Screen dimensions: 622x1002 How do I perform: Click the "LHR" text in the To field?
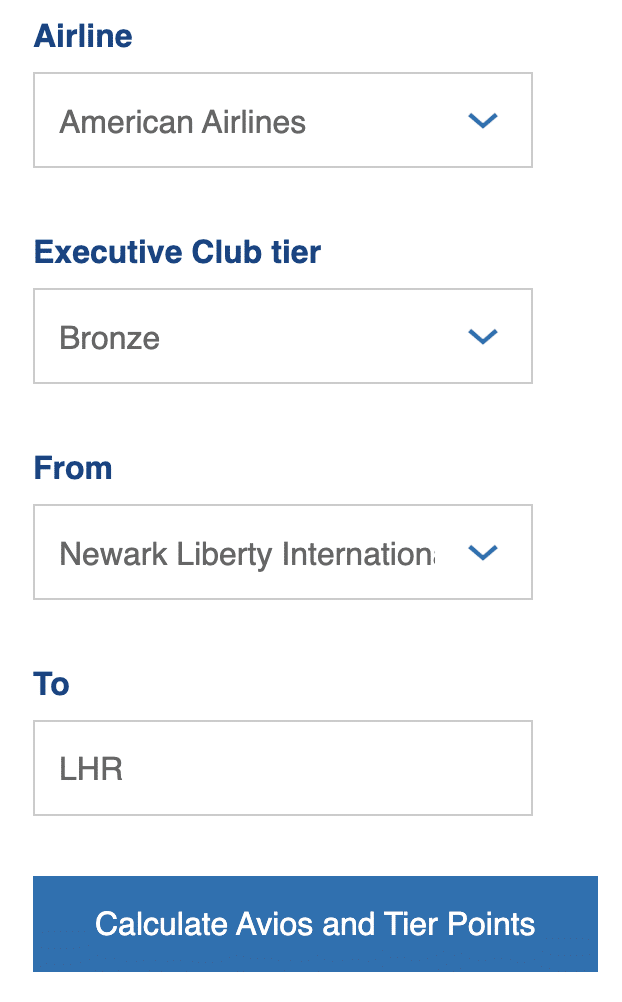(x=91, y=769)
